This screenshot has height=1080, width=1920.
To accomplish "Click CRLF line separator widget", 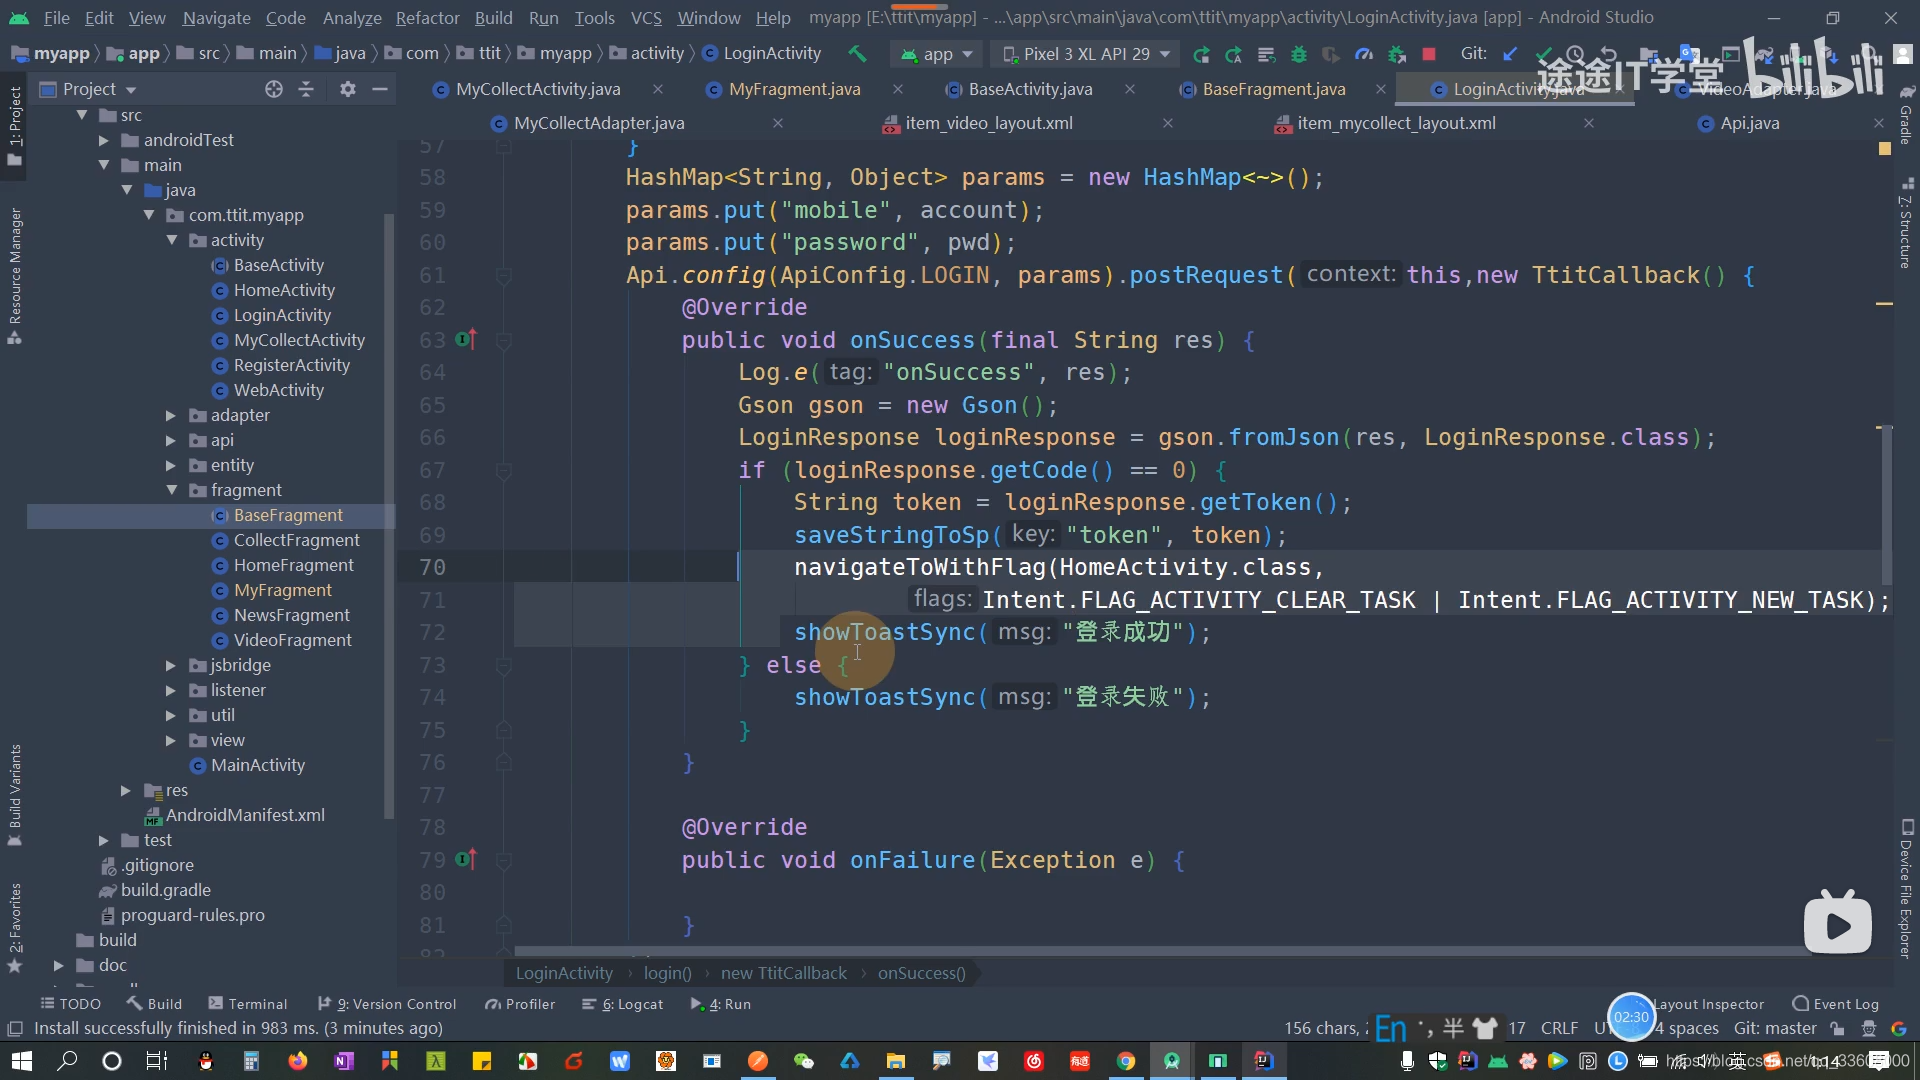I will tap(1559, 1029).
